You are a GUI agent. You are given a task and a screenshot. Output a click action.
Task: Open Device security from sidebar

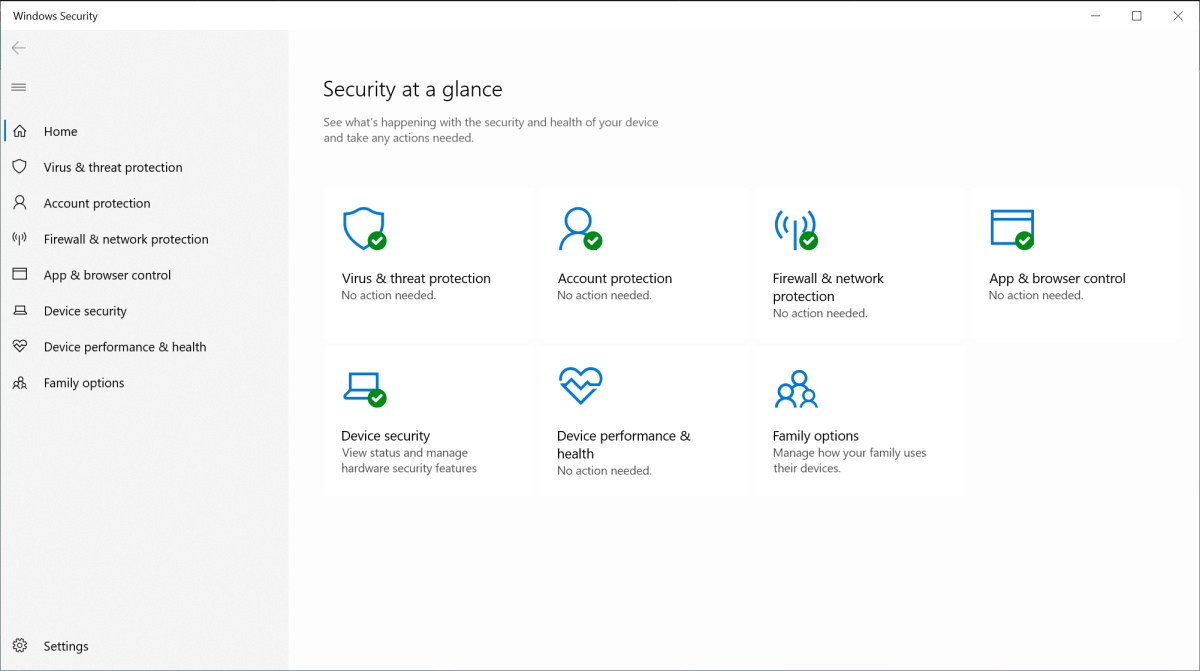pos(144,311)
